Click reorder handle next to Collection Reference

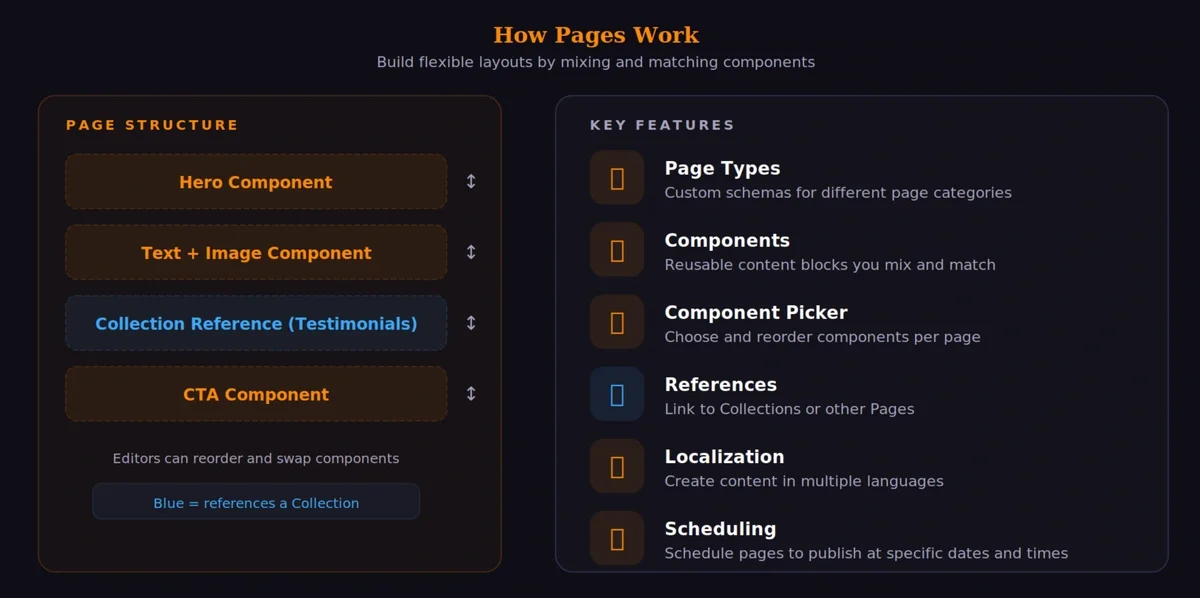pyautogui.click(x=471, y=323)
